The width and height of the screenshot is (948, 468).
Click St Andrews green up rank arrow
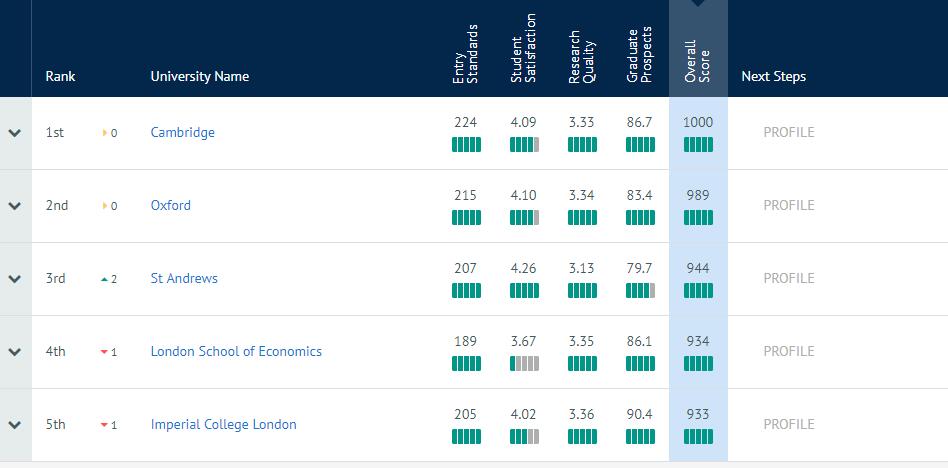[x=105, y=279]
